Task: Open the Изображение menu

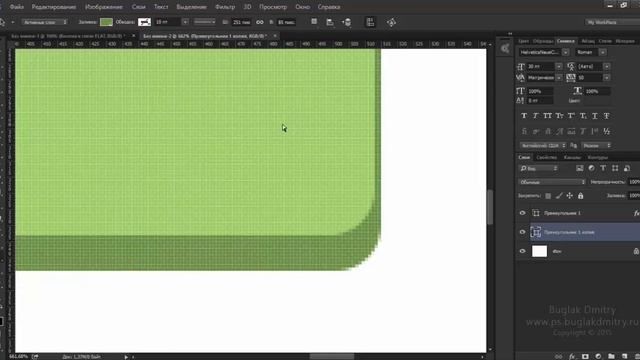Action: (104, 7)
